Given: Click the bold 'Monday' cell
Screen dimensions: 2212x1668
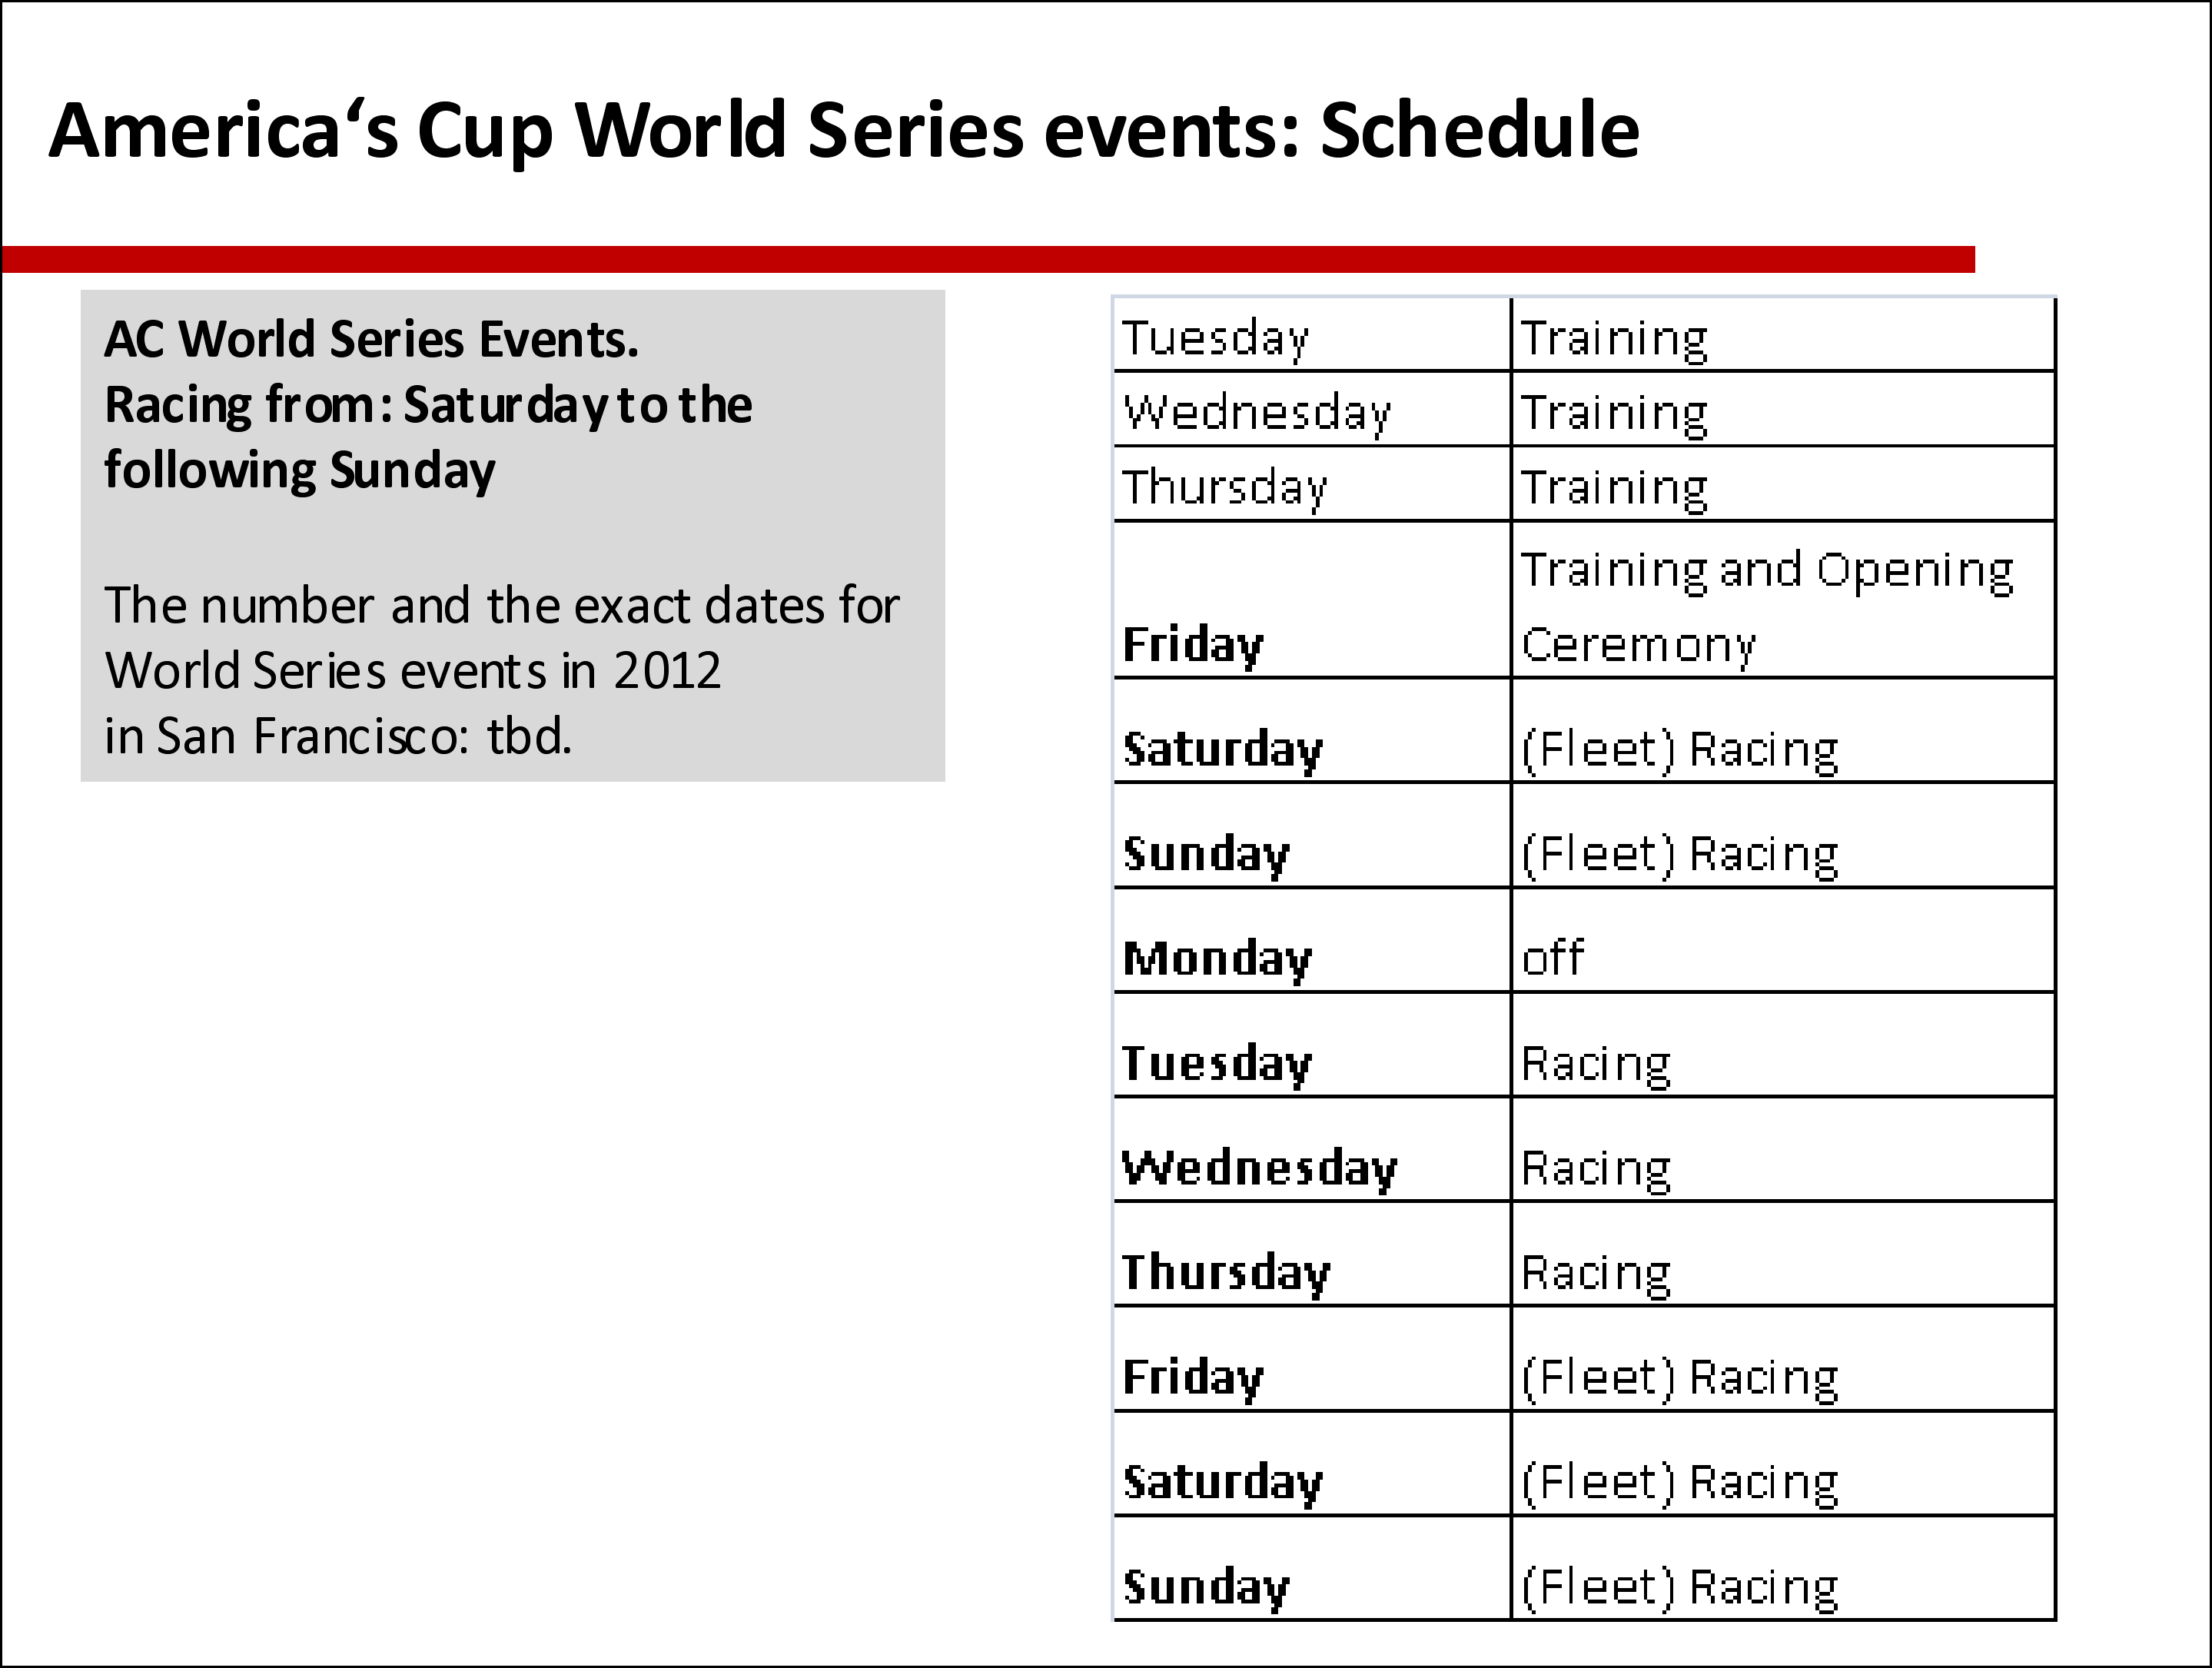Looking at the screenshot, I should coord(1312,940).
